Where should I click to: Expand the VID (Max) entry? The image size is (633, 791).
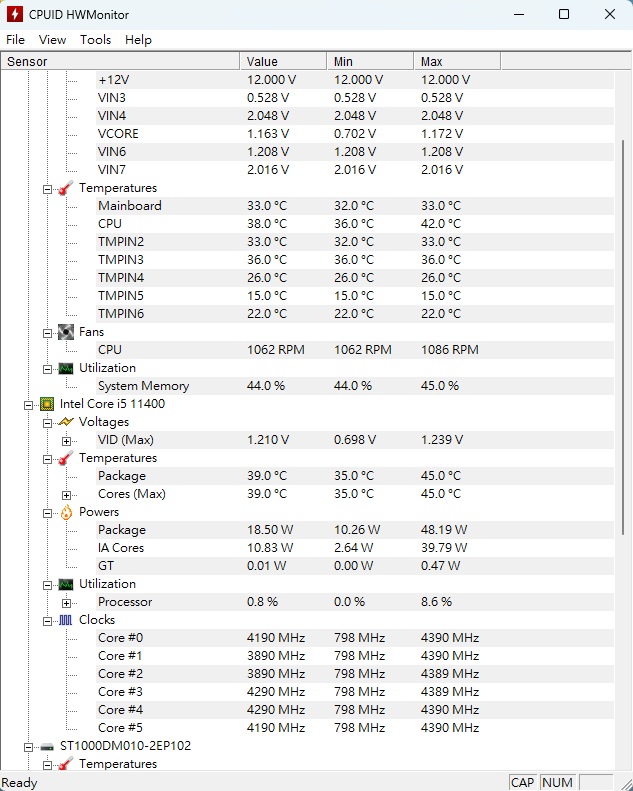pyautogui.click(x=66, y=441)
